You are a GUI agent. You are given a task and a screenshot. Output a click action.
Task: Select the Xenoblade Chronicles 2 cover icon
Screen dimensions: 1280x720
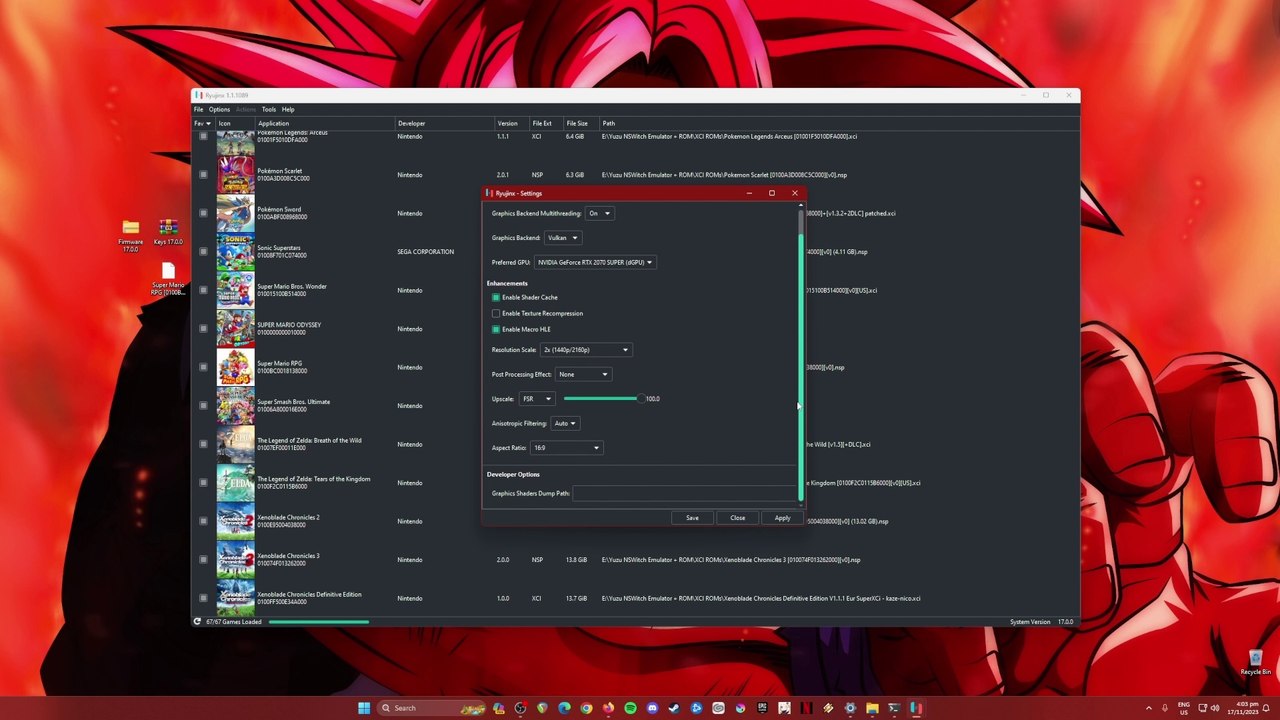[235, 521]
